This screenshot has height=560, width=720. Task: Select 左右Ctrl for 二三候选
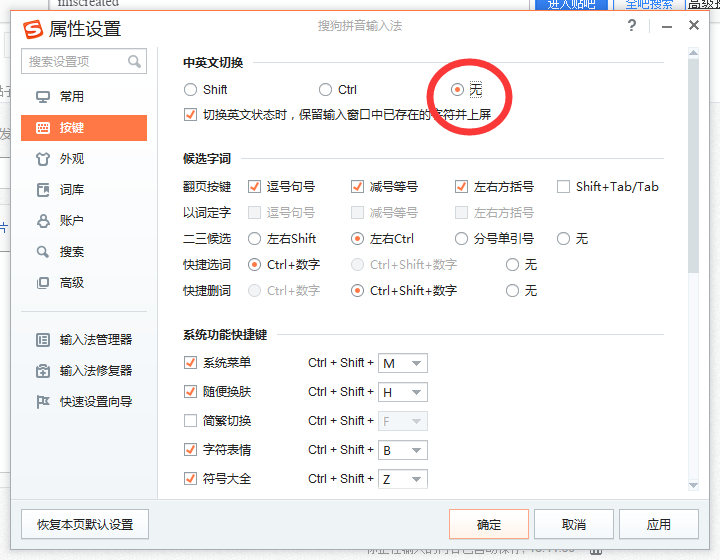(357, 239)
